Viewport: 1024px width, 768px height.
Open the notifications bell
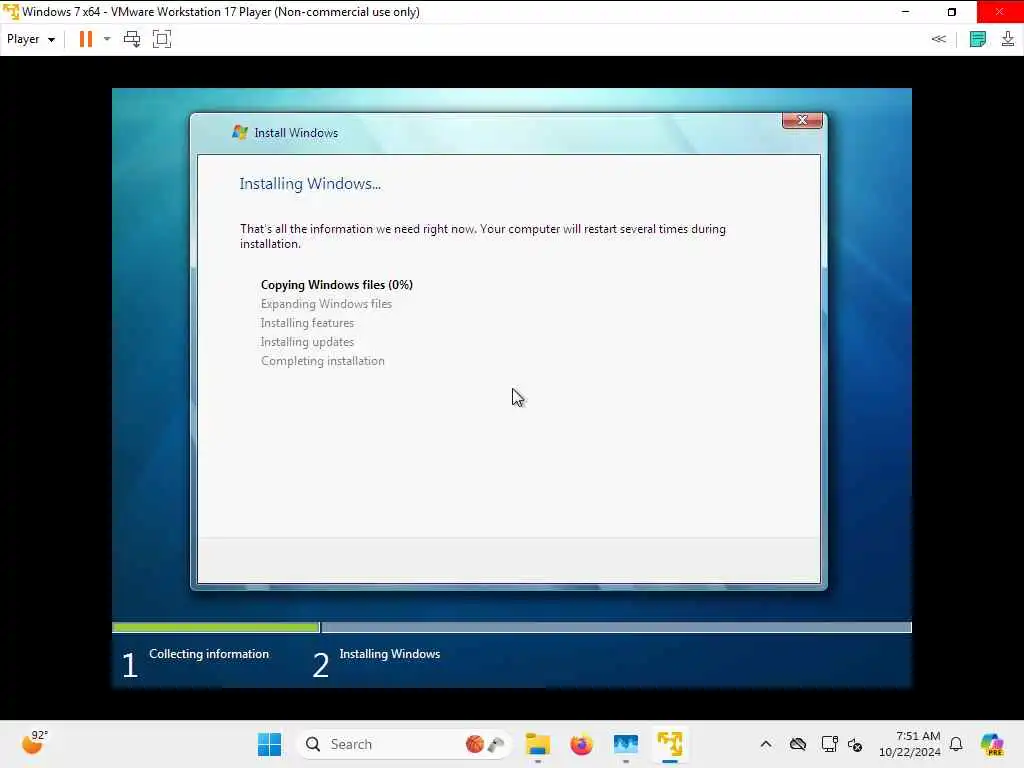pyautogui.click(x=956, y=744)
